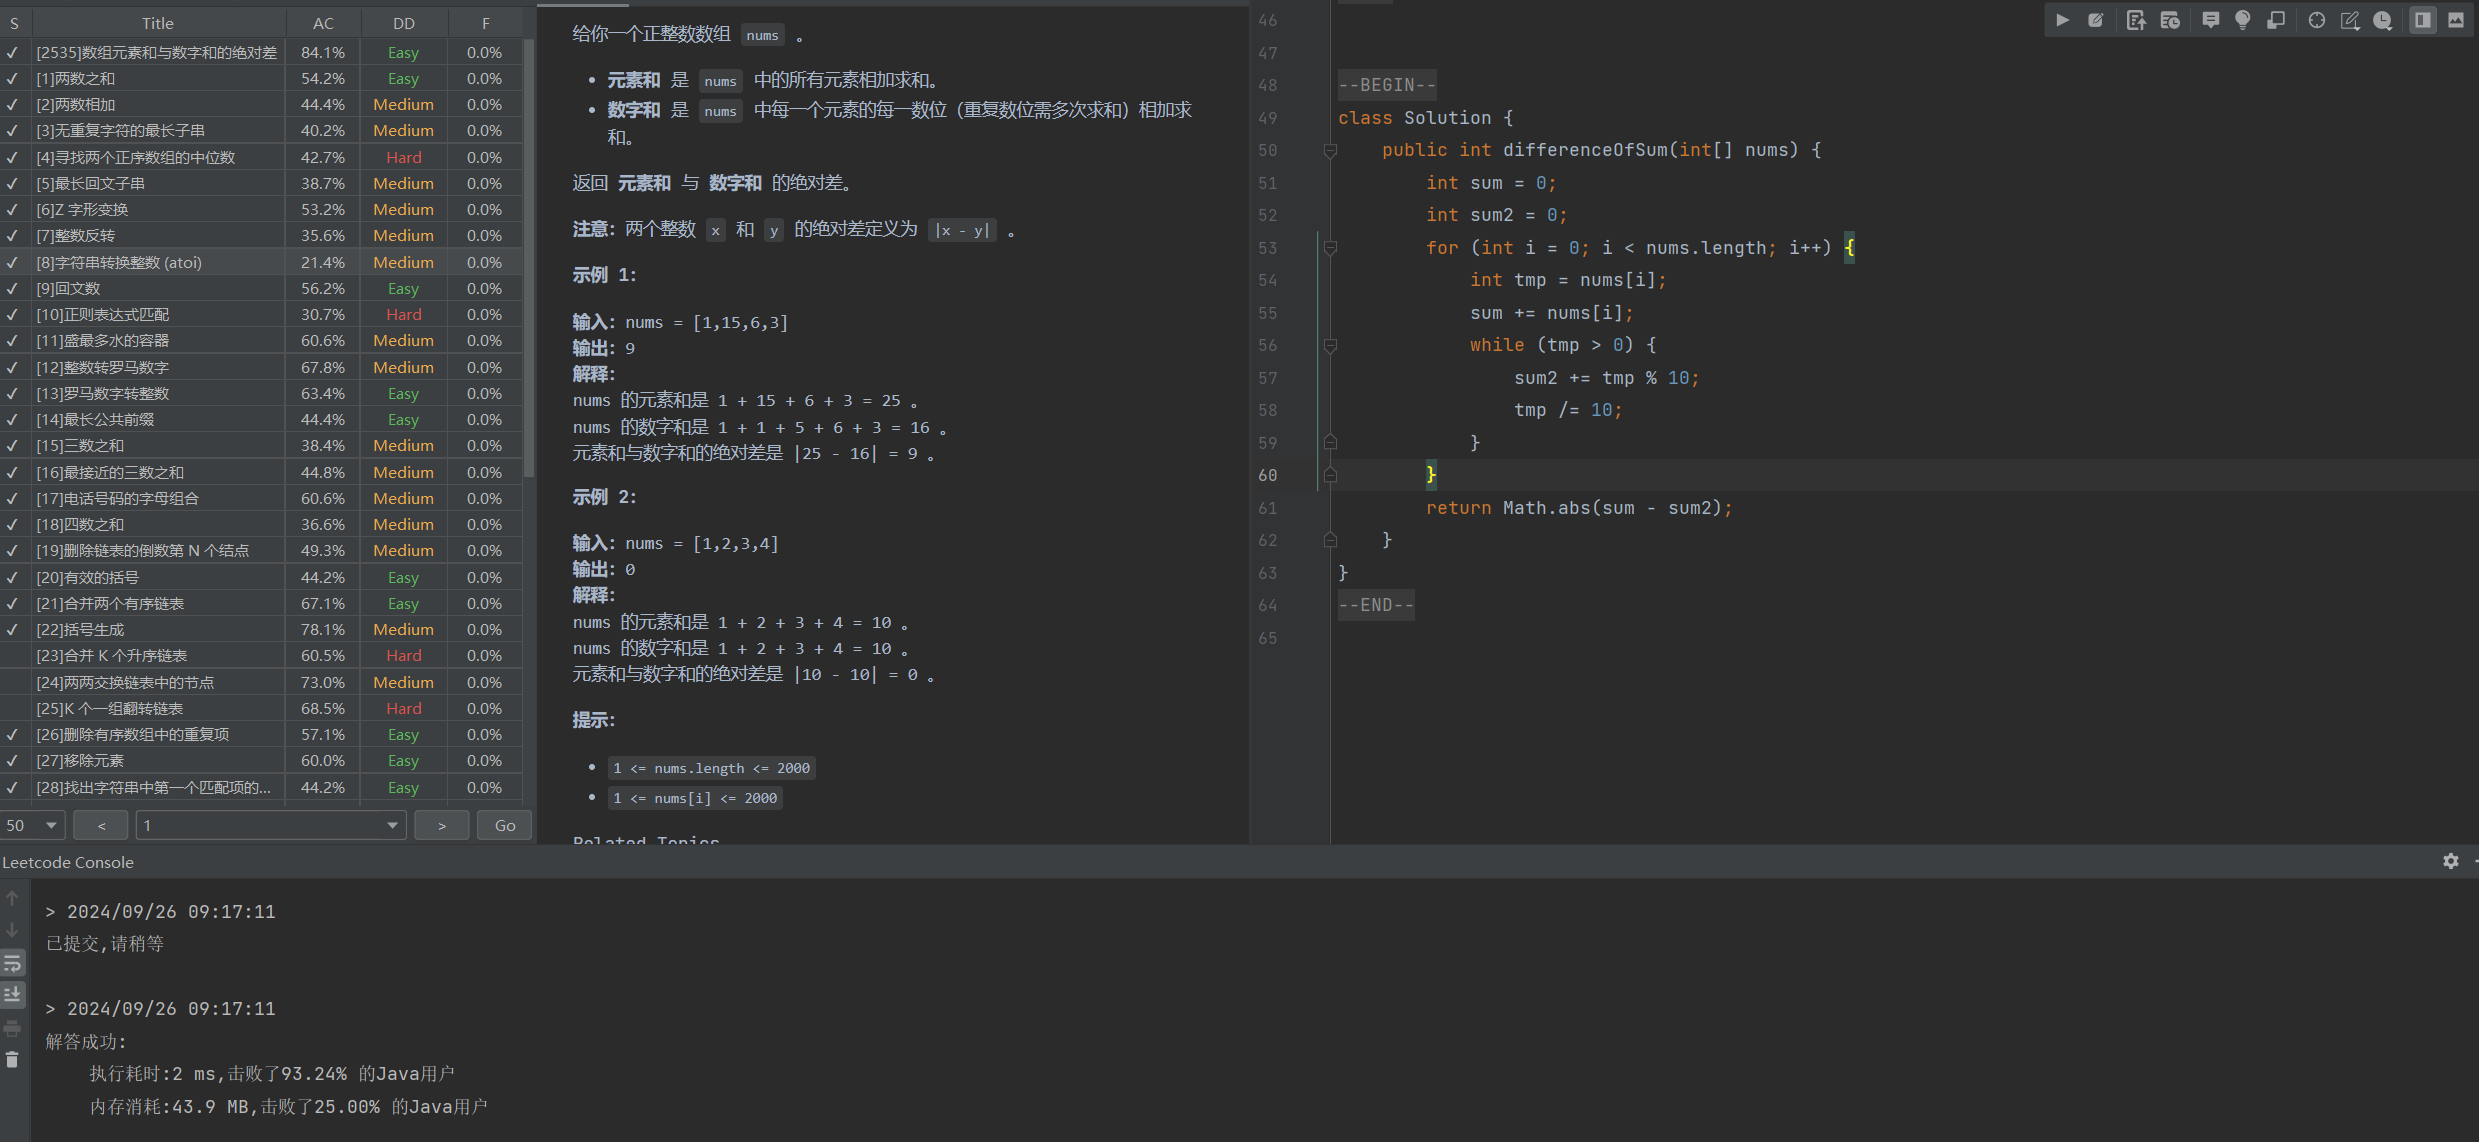This screenshot has height=1142, width=2479.
Task: Show solutions via the lightbulb icon
Action: tap(2243, 20)
